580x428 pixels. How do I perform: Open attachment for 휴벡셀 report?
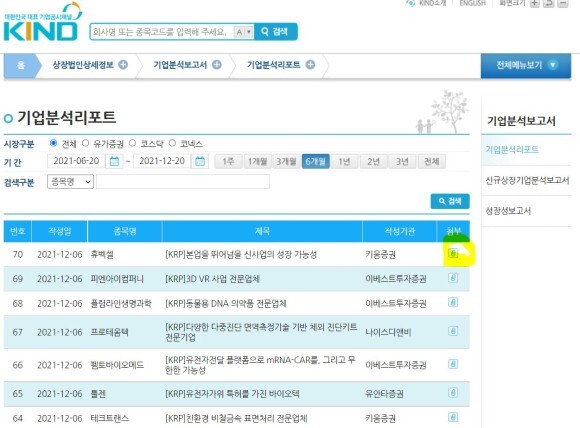(x=453, y=253)
